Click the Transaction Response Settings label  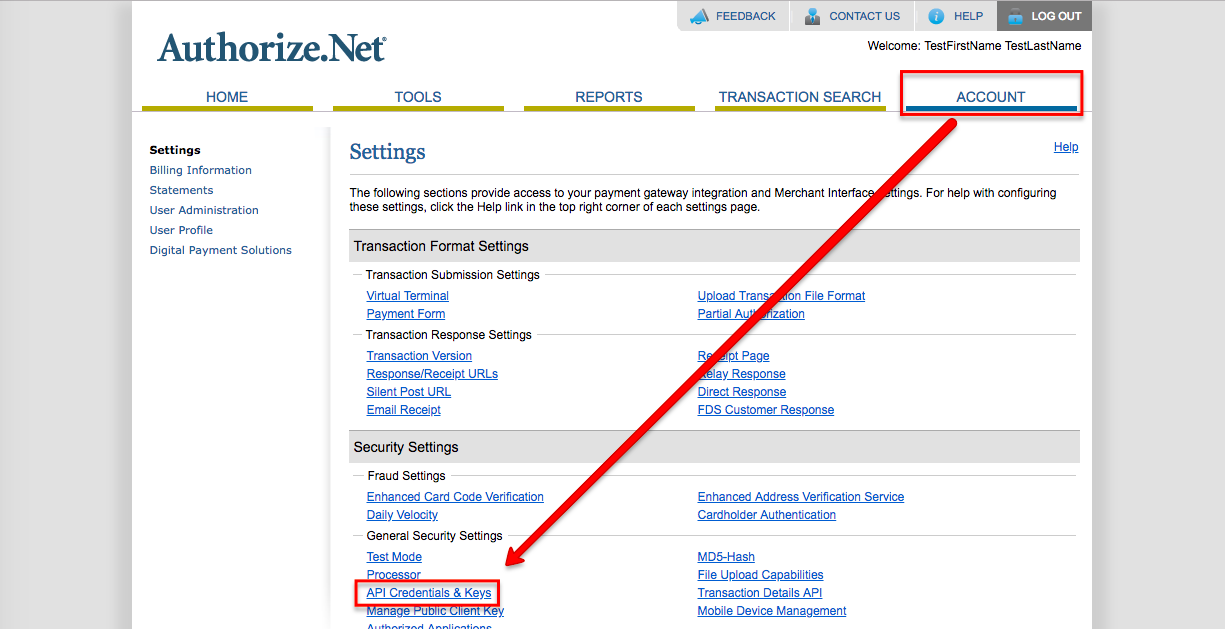click(x=449, y=335)
